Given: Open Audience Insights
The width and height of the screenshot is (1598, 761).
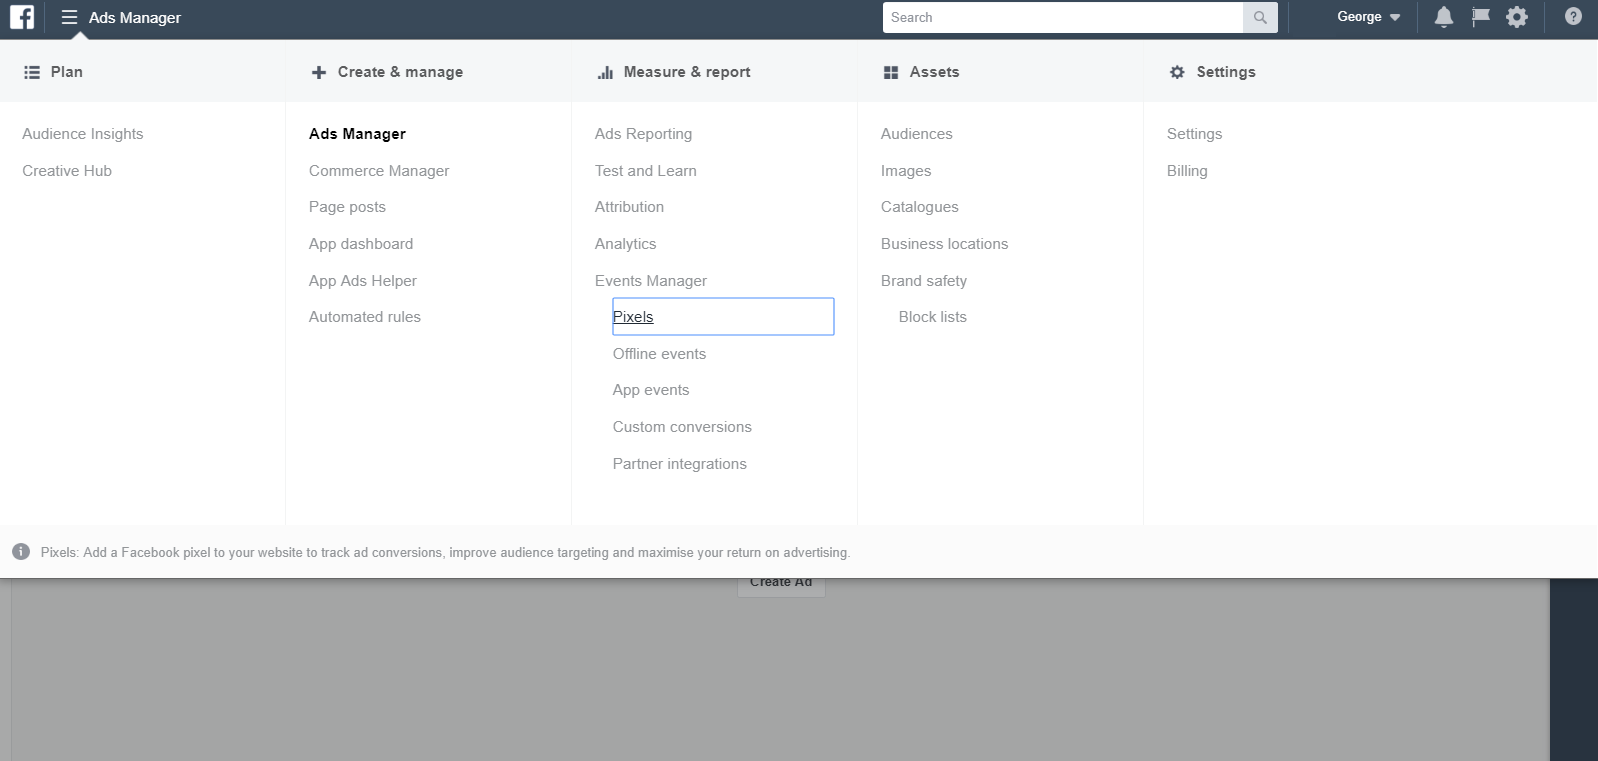Looking at the screenshot, I should [x=83, y=134].
